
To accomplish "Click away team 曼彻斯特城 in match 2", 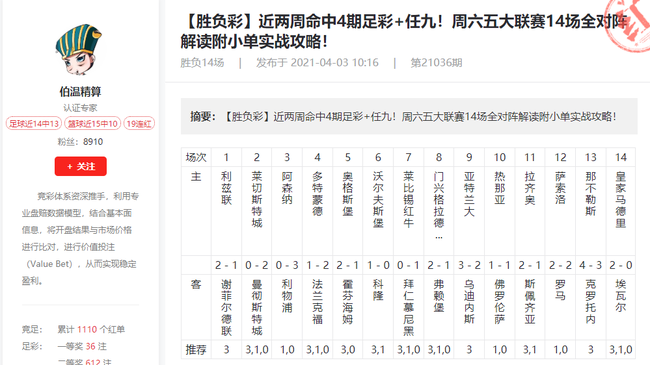I will pyautogui.click(x=257, y=307).
